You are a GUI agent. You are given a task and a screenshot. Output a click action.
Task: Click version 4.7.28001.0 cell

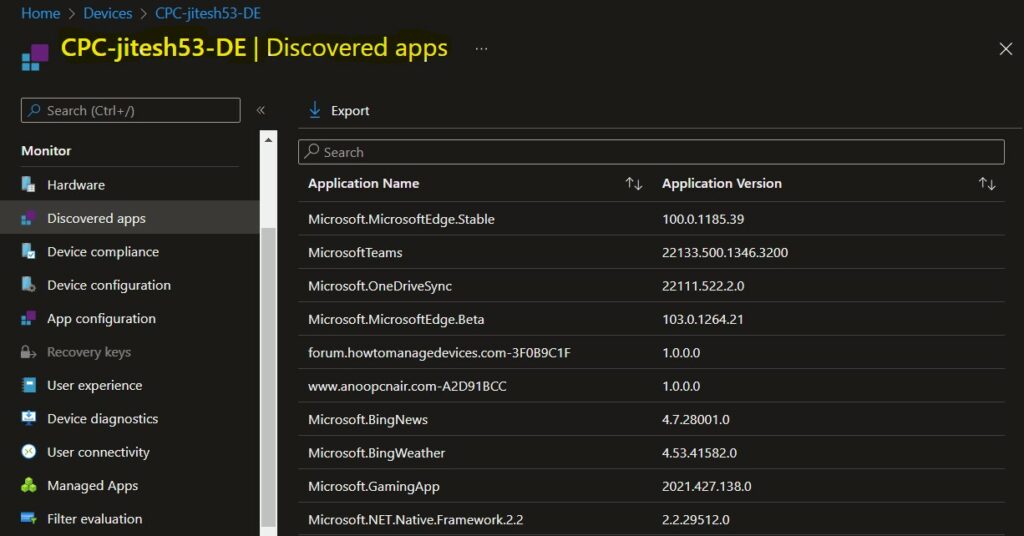click(696, 419)
